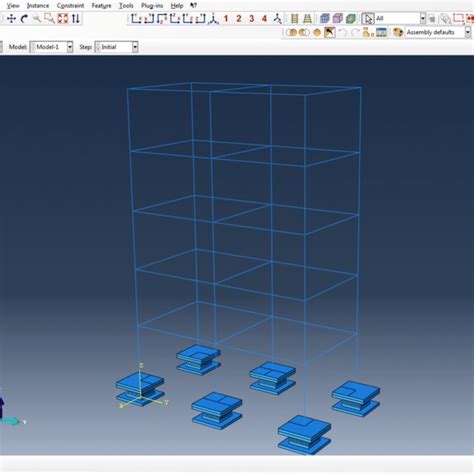Click the Replace Selected display group icon

tap(292, 32)
